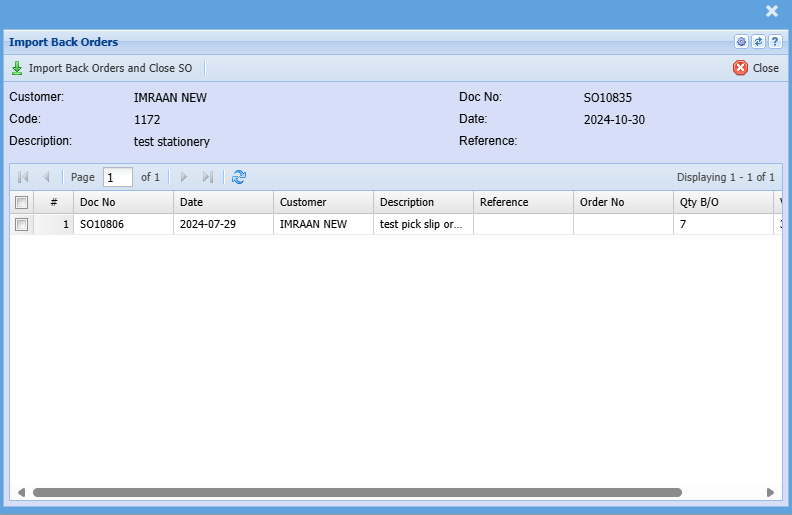This screenshot has width=792, height=515.
Task: Click the panel refresh icon in header
Action: [758, 42]
